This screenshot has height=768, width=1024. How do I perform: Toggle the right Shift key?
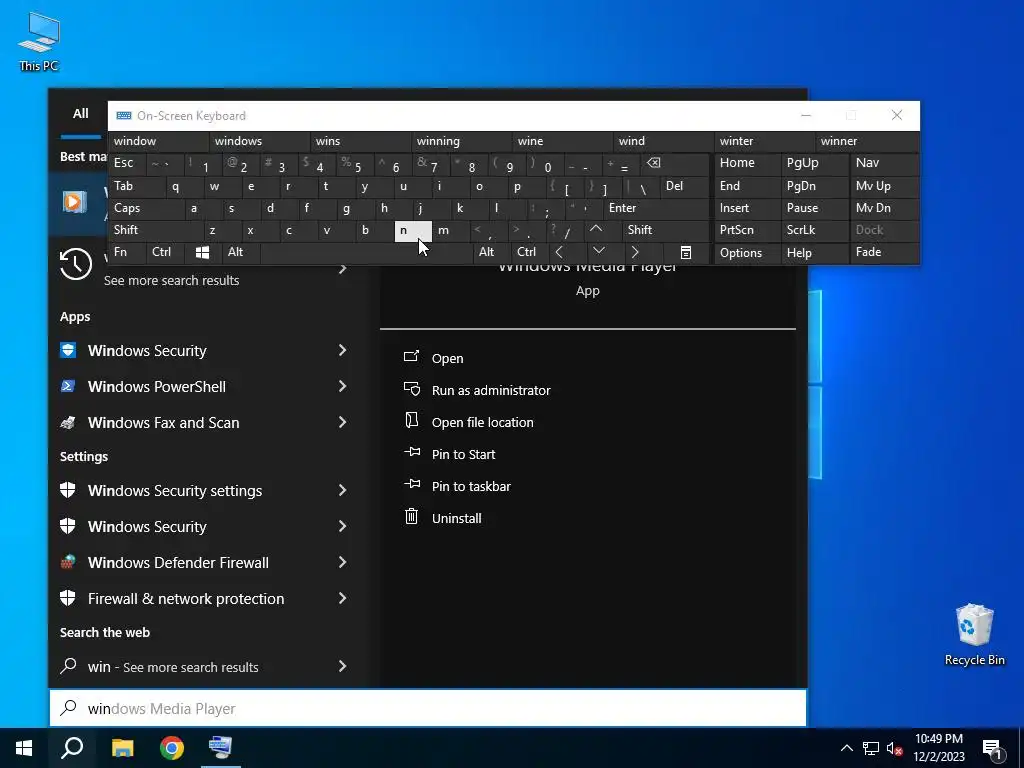[665, 230]
